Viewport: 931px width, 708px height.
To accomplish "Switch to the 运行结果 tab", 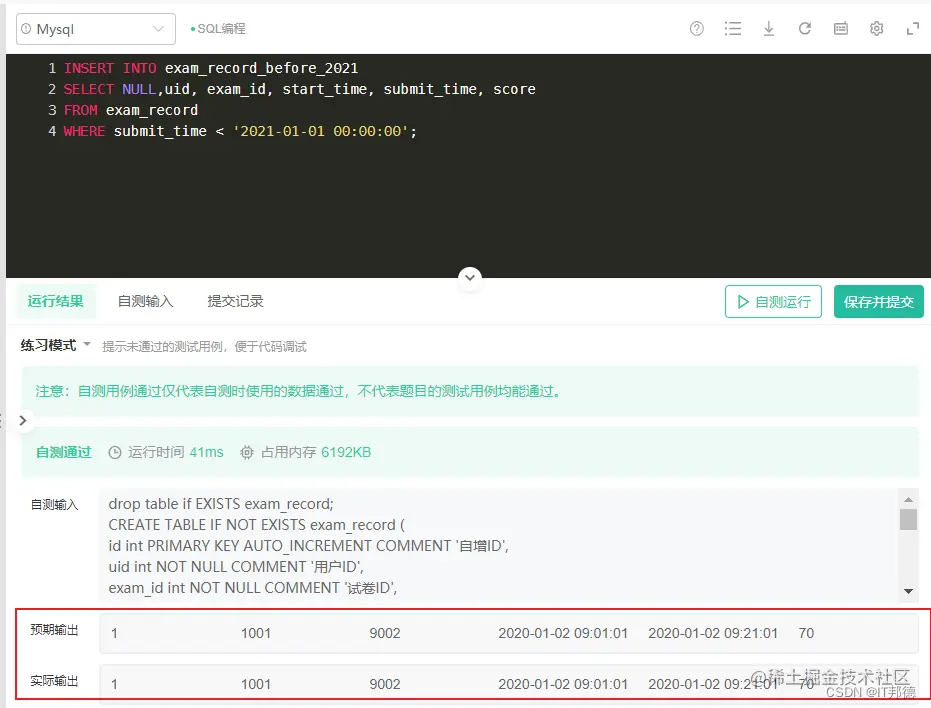I will click(55, 301).
